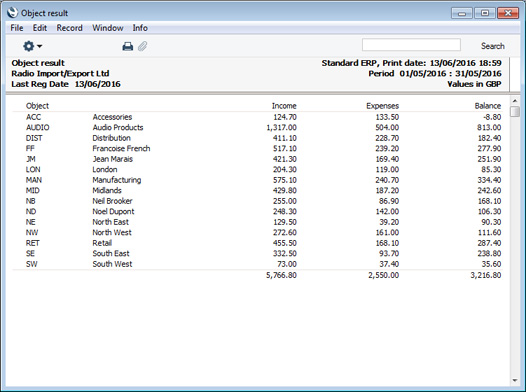Screen dimensions: 526x392
Task: Click the Distribution name
Action: 111,138
